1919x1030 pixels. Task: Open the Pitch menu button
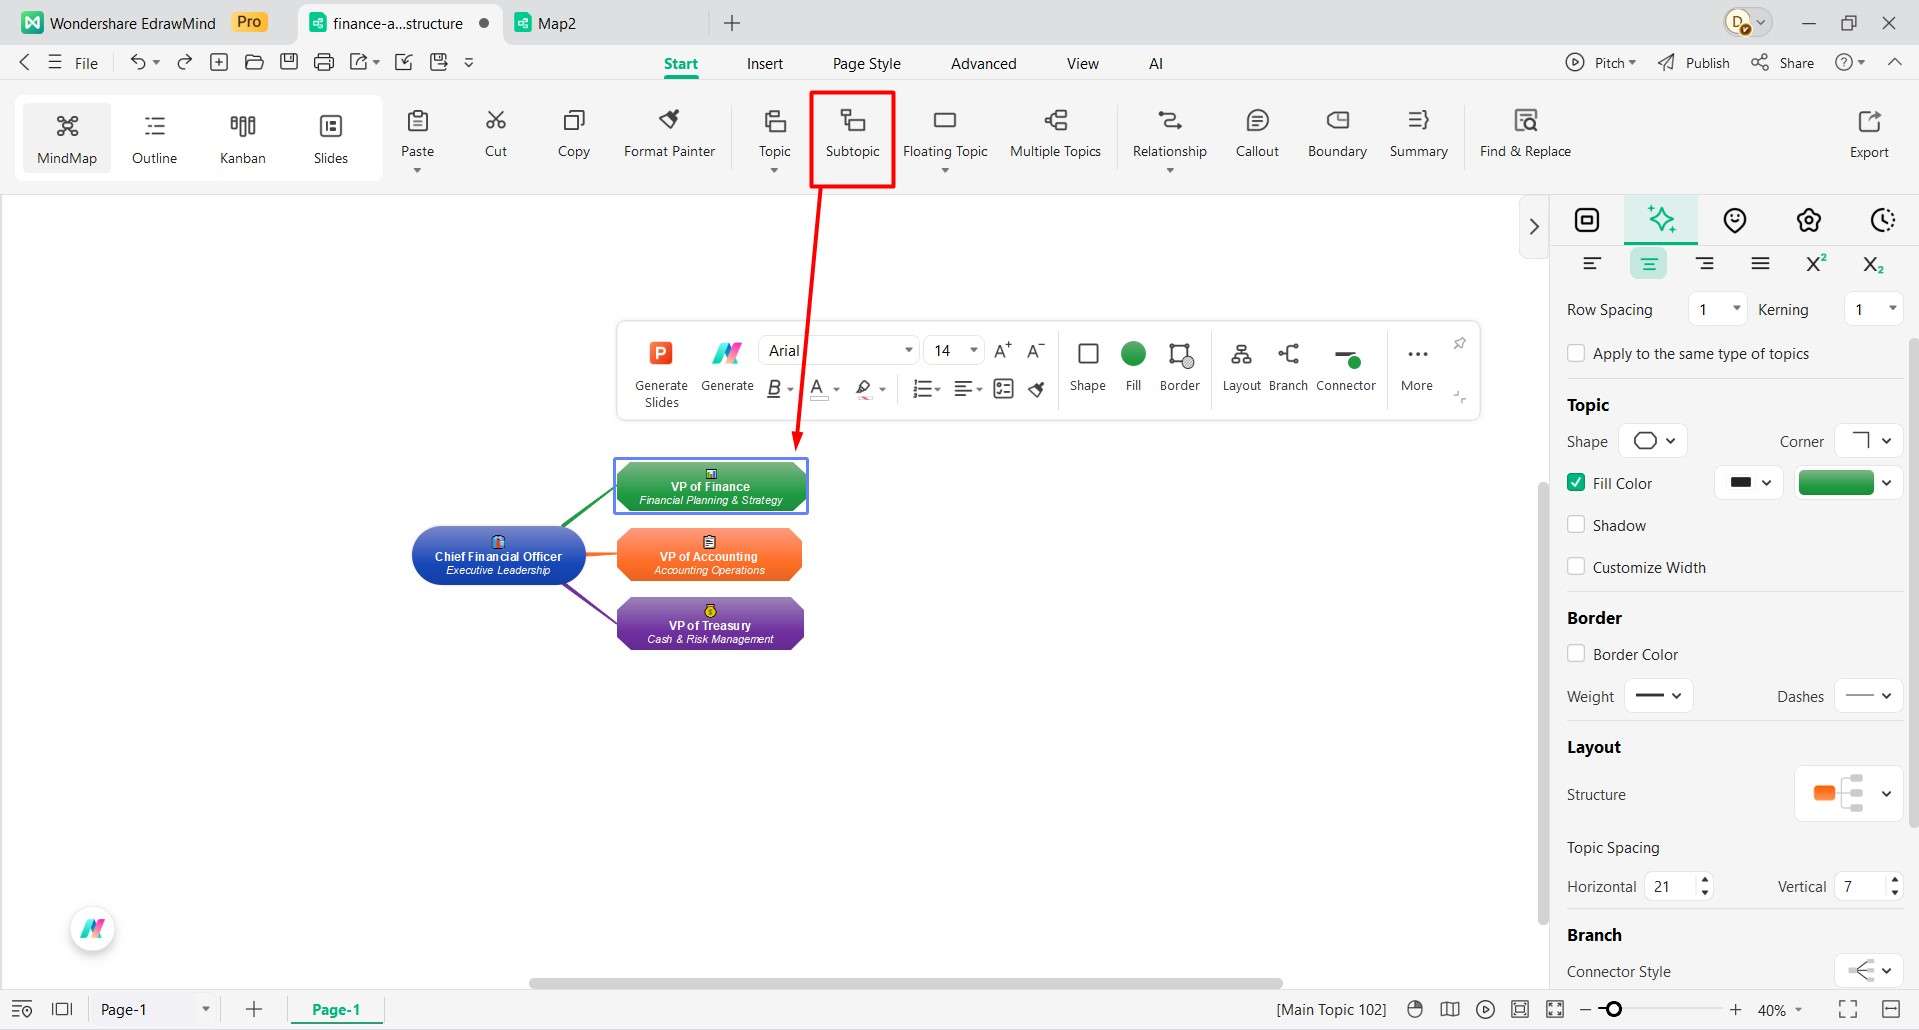[1600, 62]
